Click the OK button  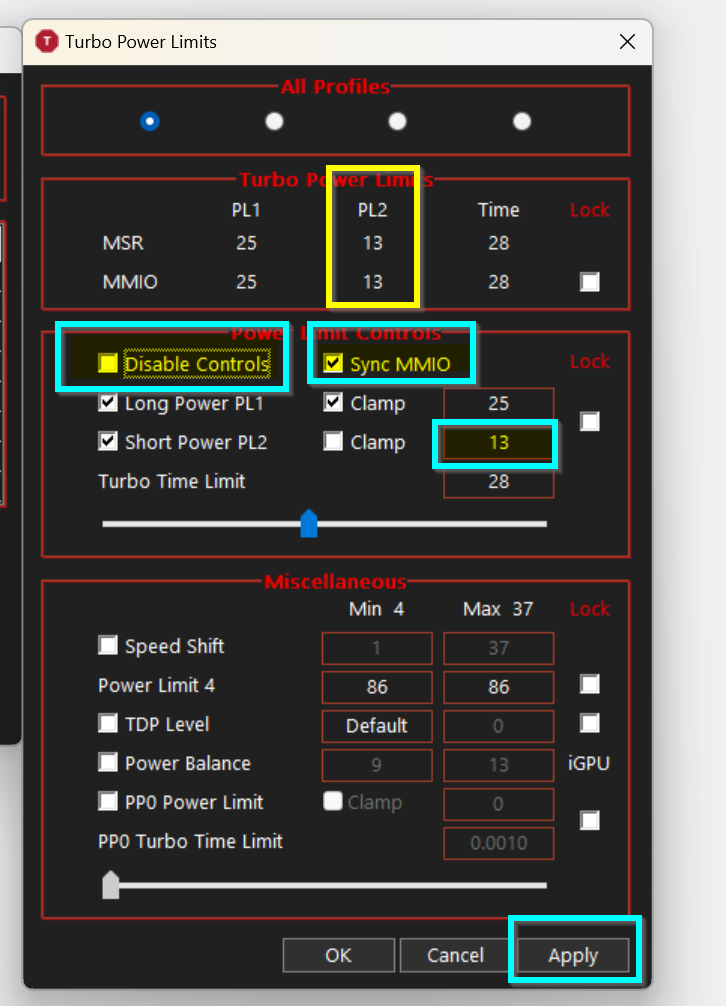click(339, 955)
